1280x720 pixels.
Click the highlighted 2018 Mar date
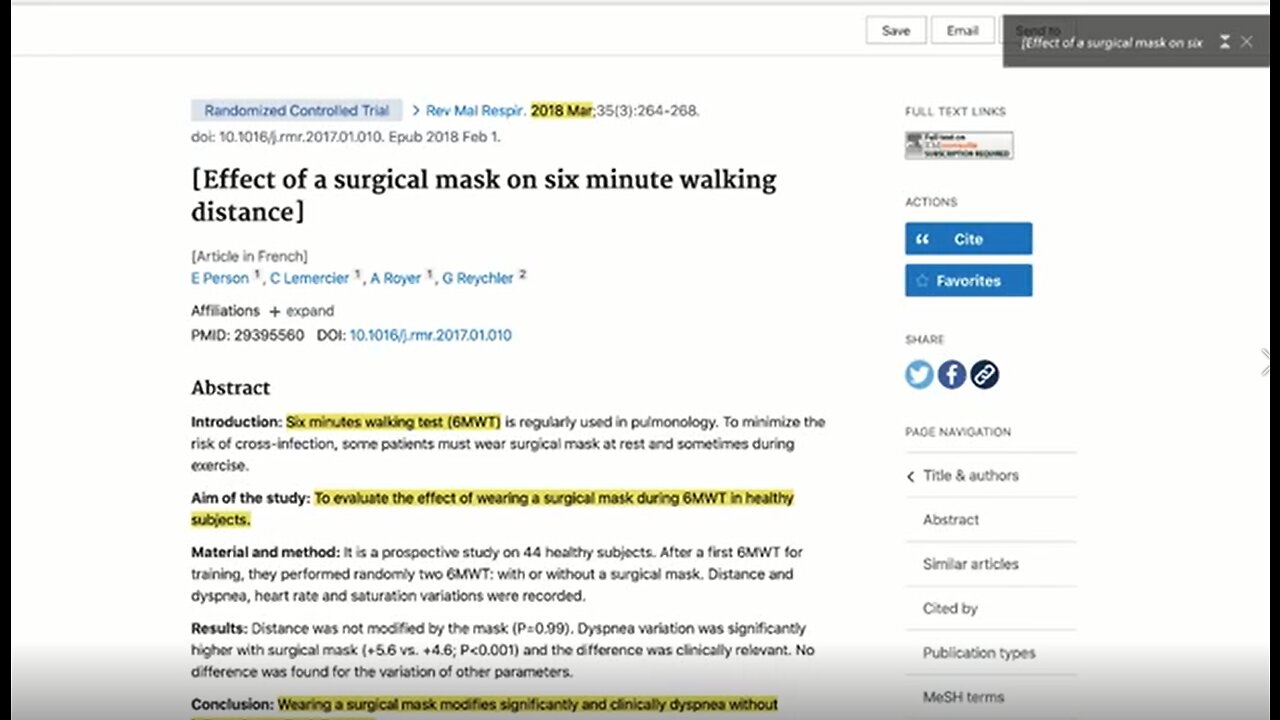[x=562, y=111]
